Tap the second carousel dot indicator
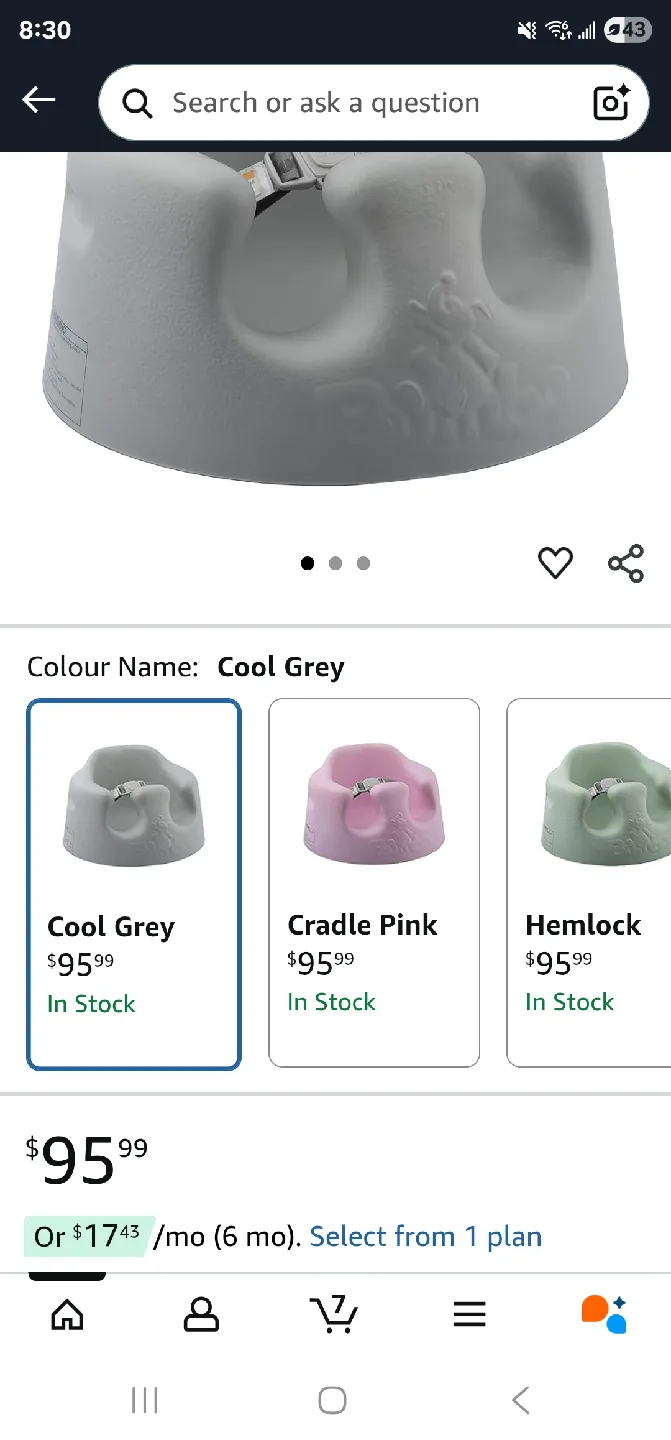 pyautogui.click(x=335, y=562)
